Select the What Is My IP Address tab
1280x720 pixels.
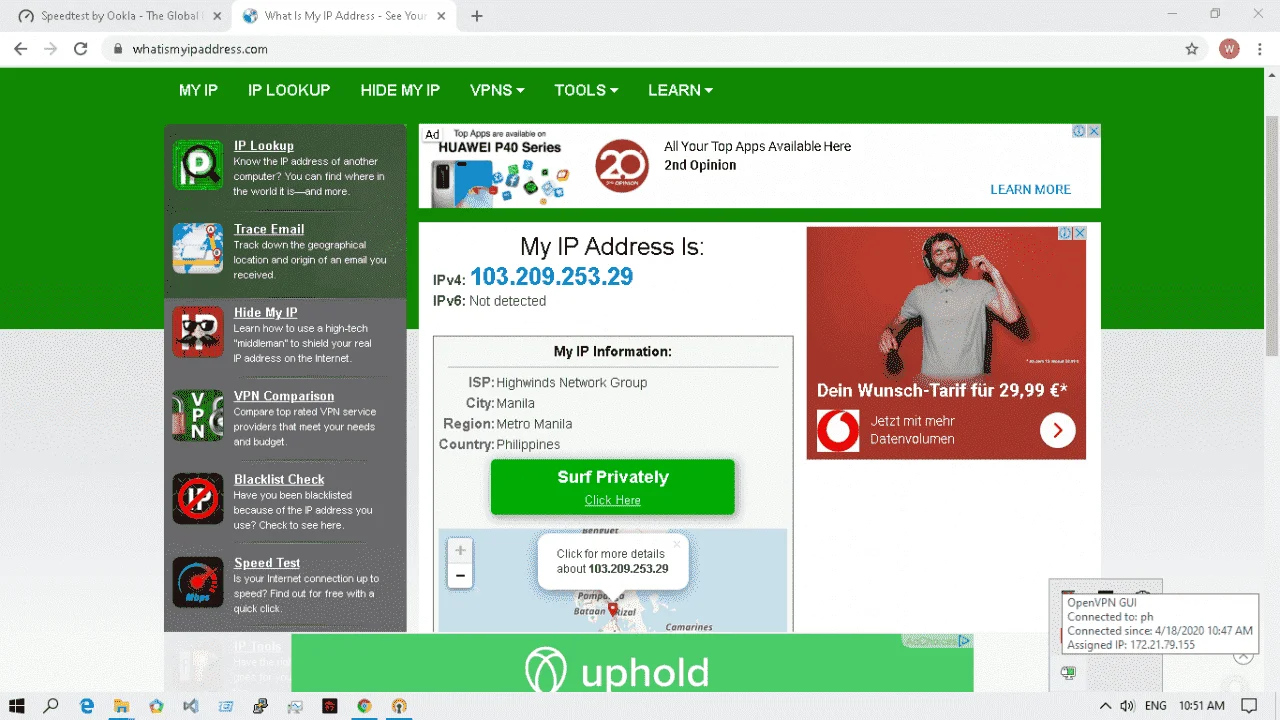tap(344, 16)
